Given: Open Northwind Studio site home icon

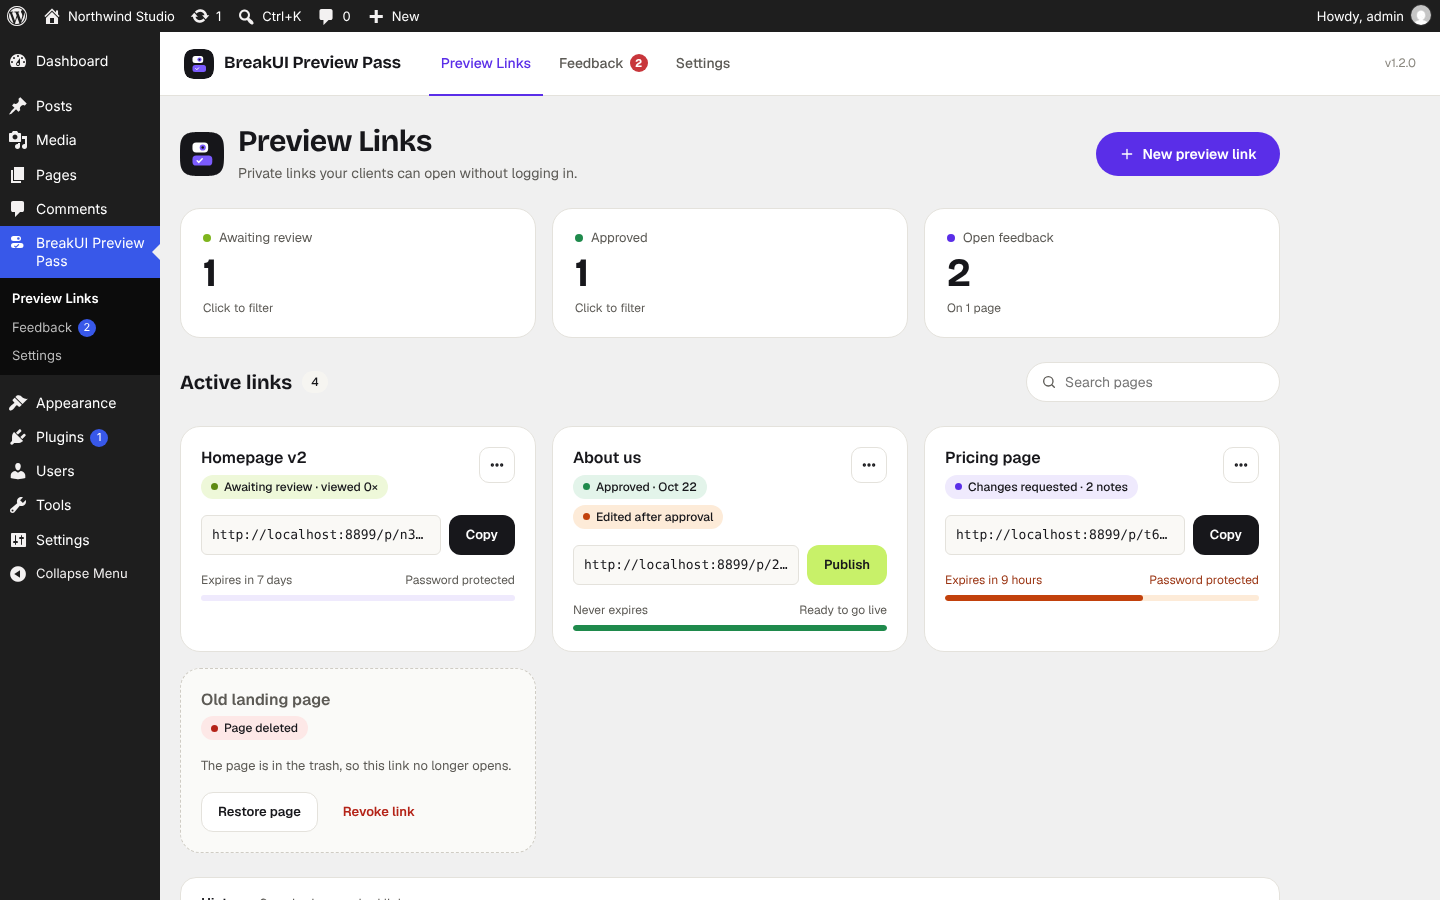Looking at the screenshot, I should pos(52,16).
